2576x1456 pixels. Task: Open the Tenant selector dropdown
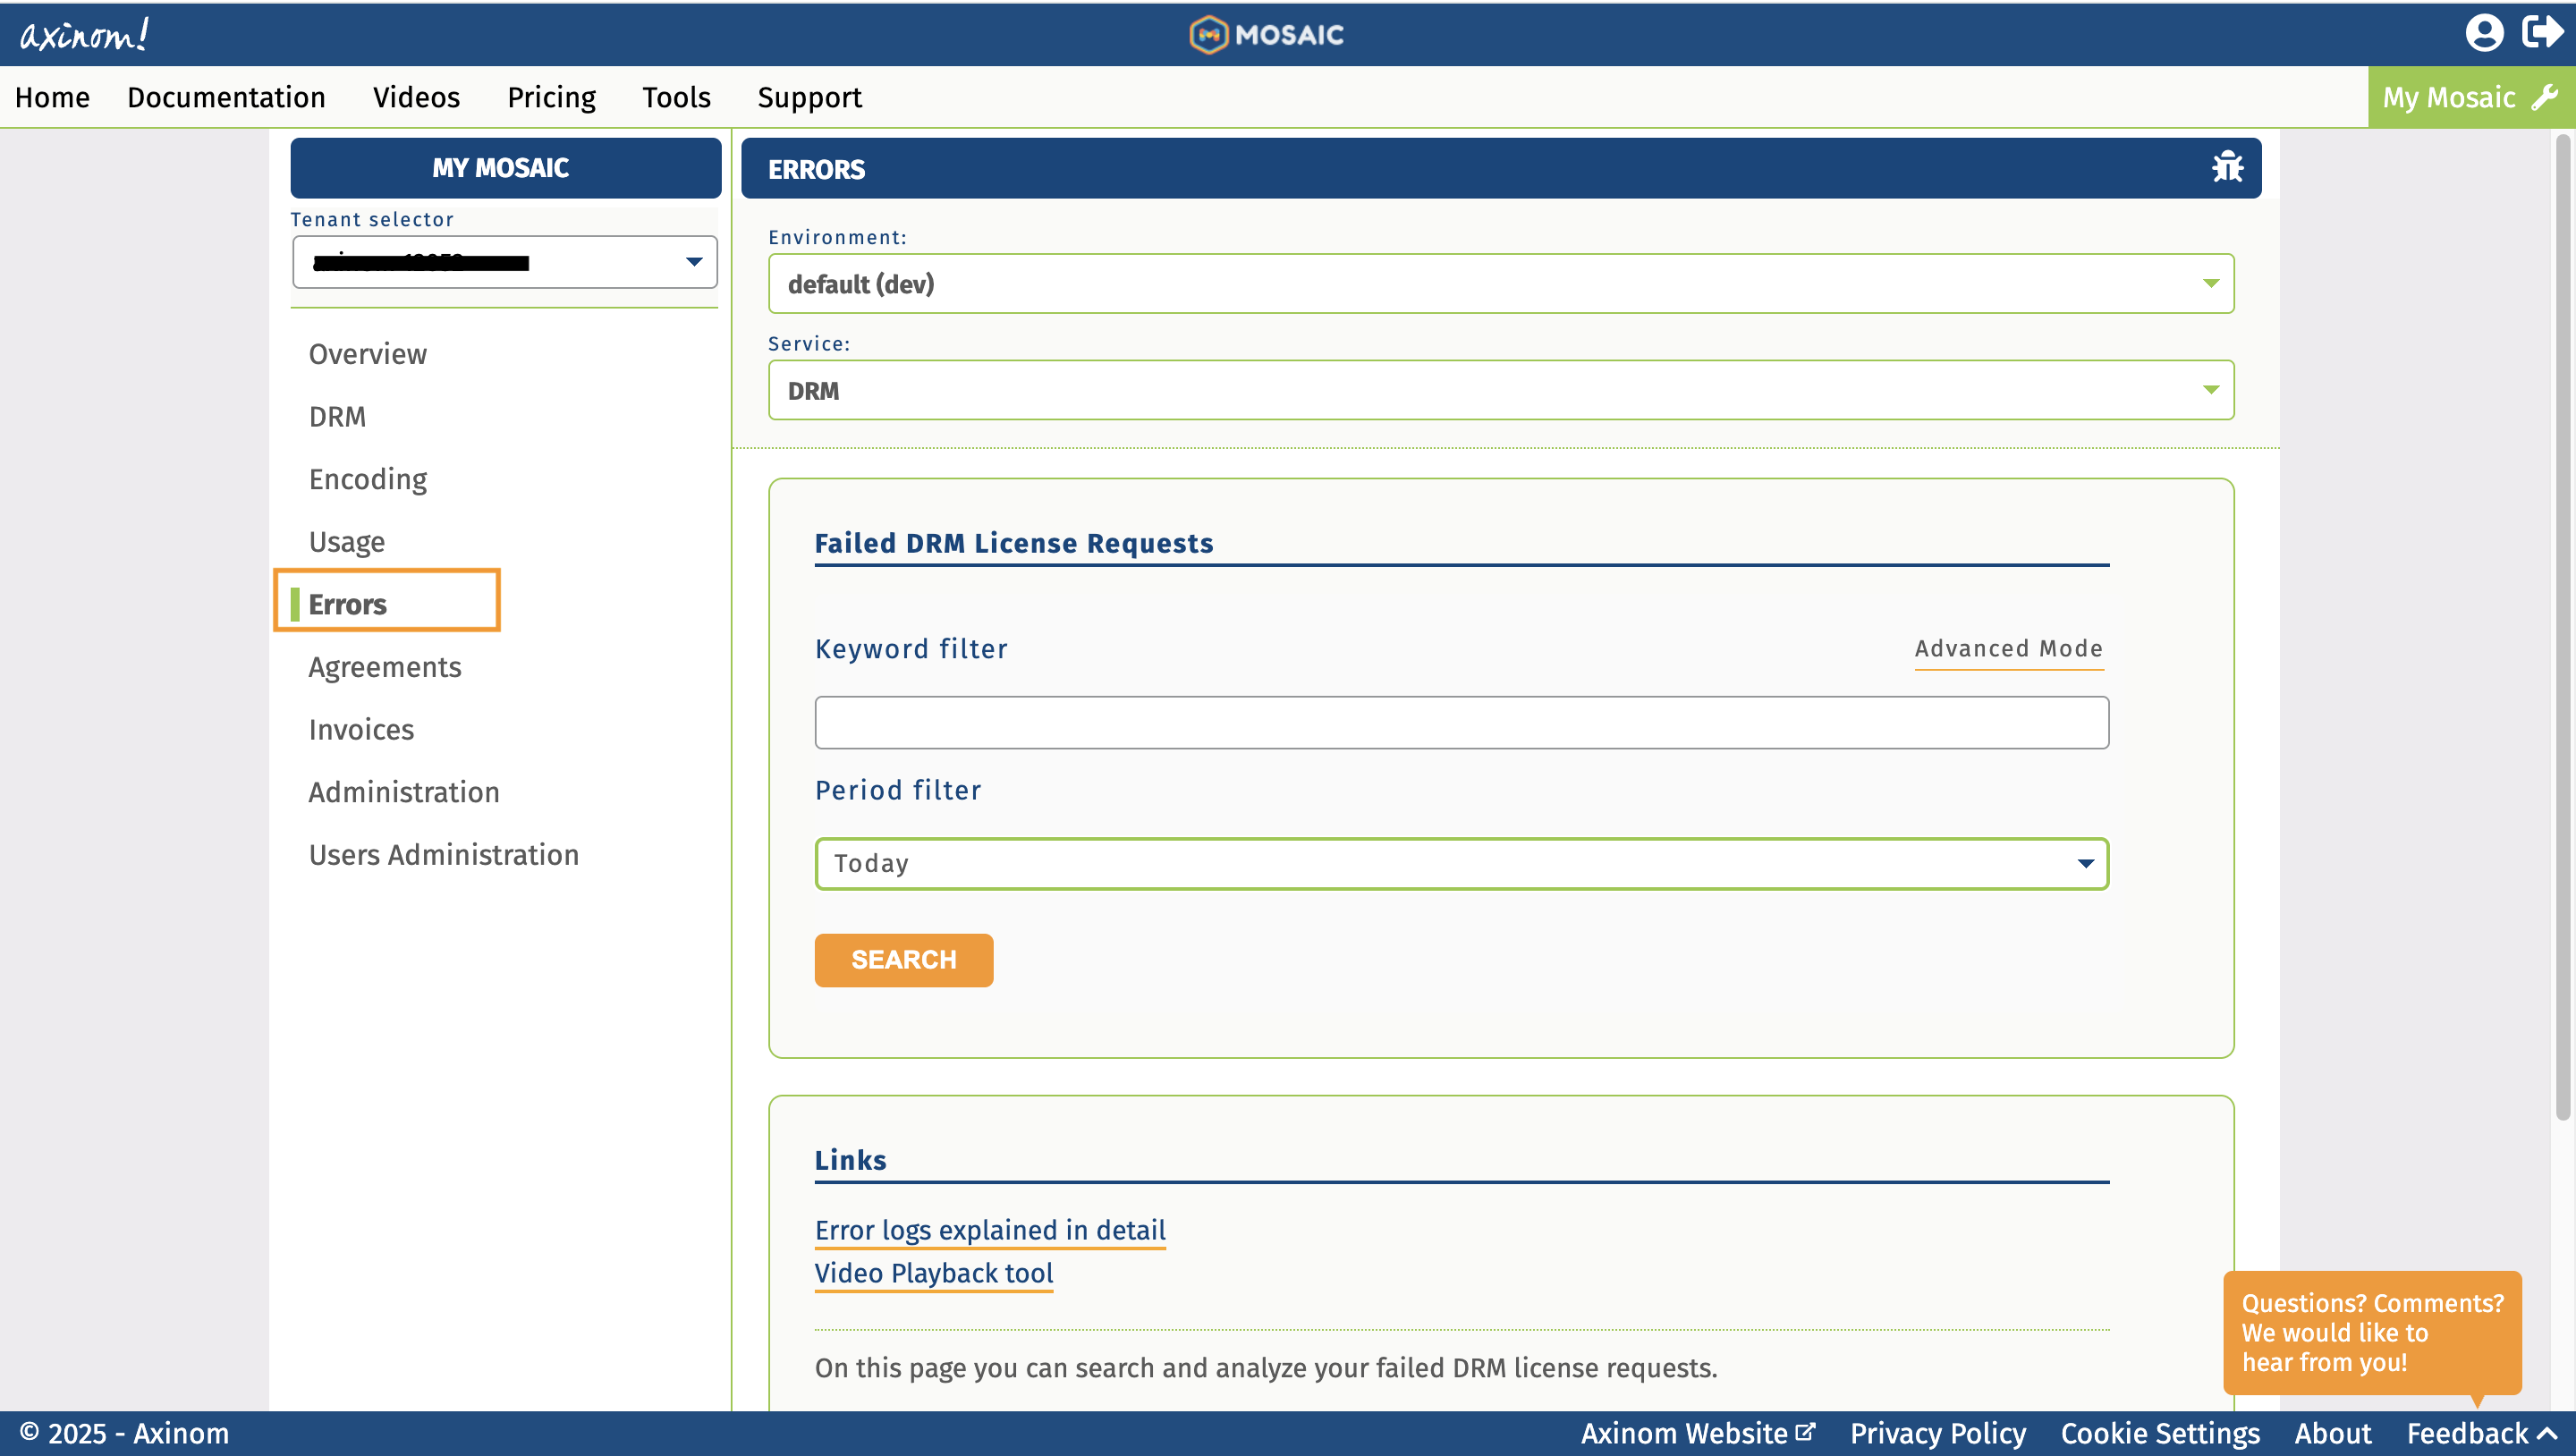coord(505,262)
